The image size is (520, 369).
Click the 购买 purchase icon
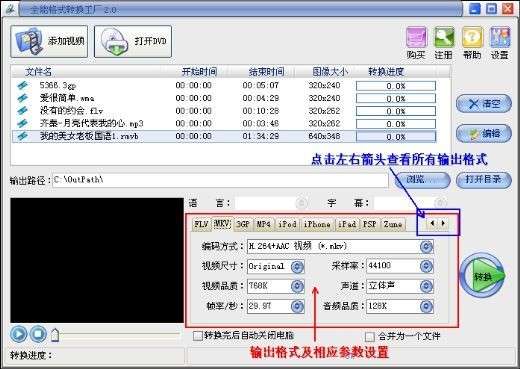[x=416, y=43]
